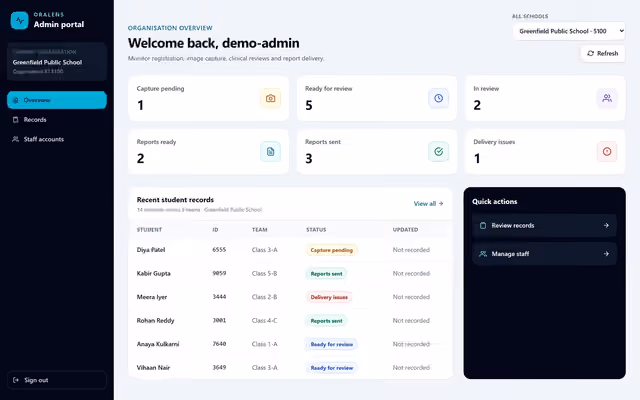Screen dimensions: 640x400
Task: Click student ID 3444
Action: pos(219,297)
